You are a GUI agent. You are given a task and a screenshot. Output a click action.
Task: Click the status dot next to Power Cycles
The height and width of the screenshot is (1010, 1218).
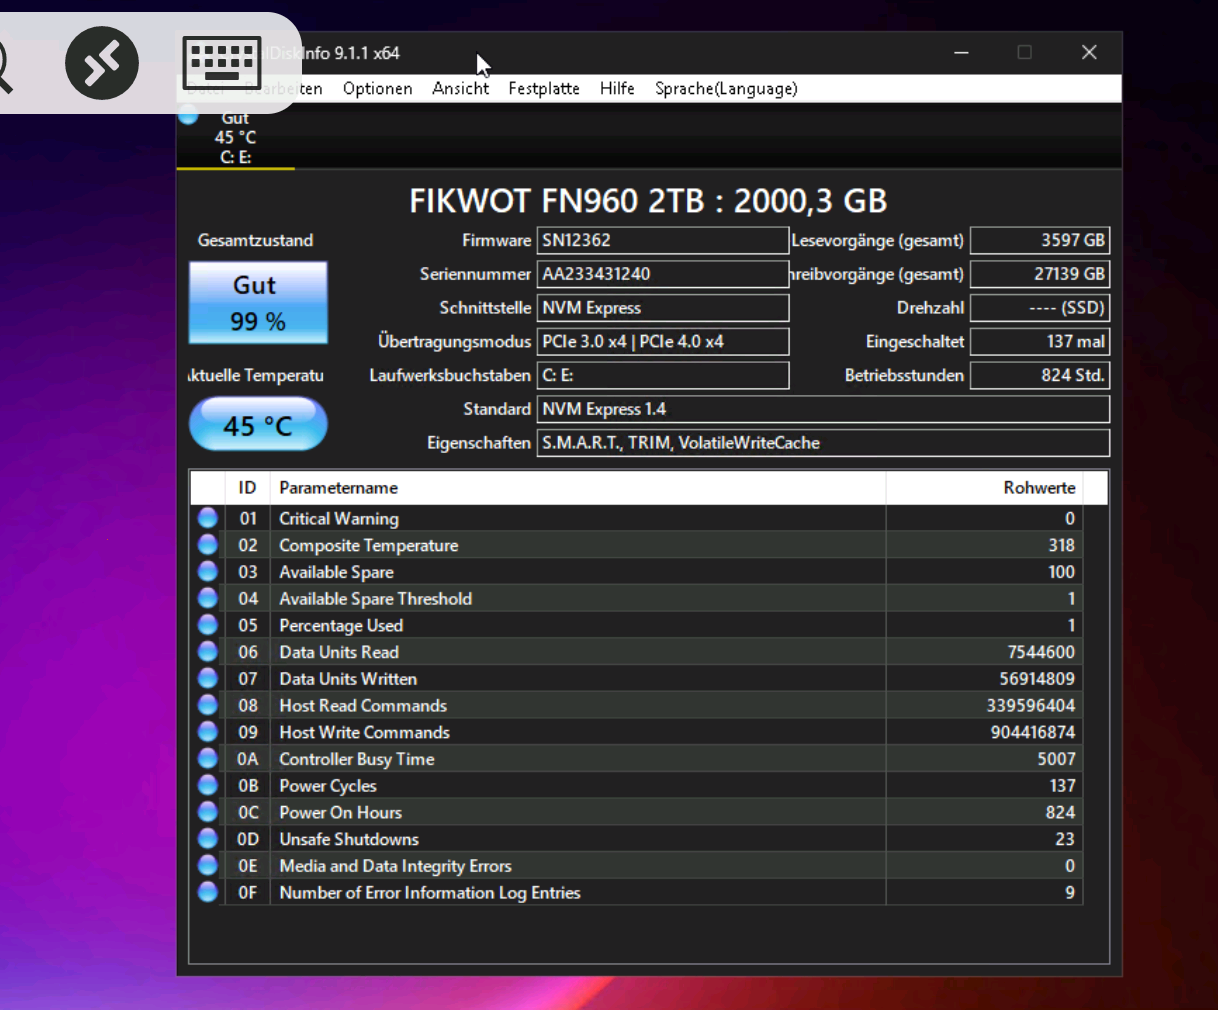pyautogui.click(x=207, y=785)
